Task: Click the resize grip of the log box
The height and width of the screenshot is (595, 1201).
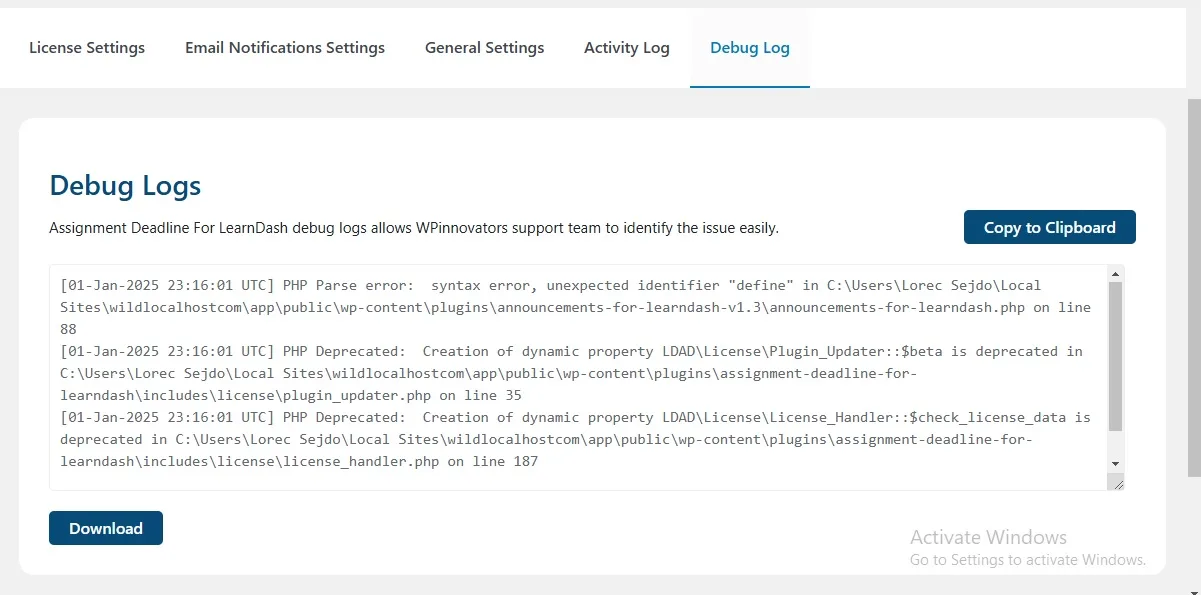Action: point(1117,482)
